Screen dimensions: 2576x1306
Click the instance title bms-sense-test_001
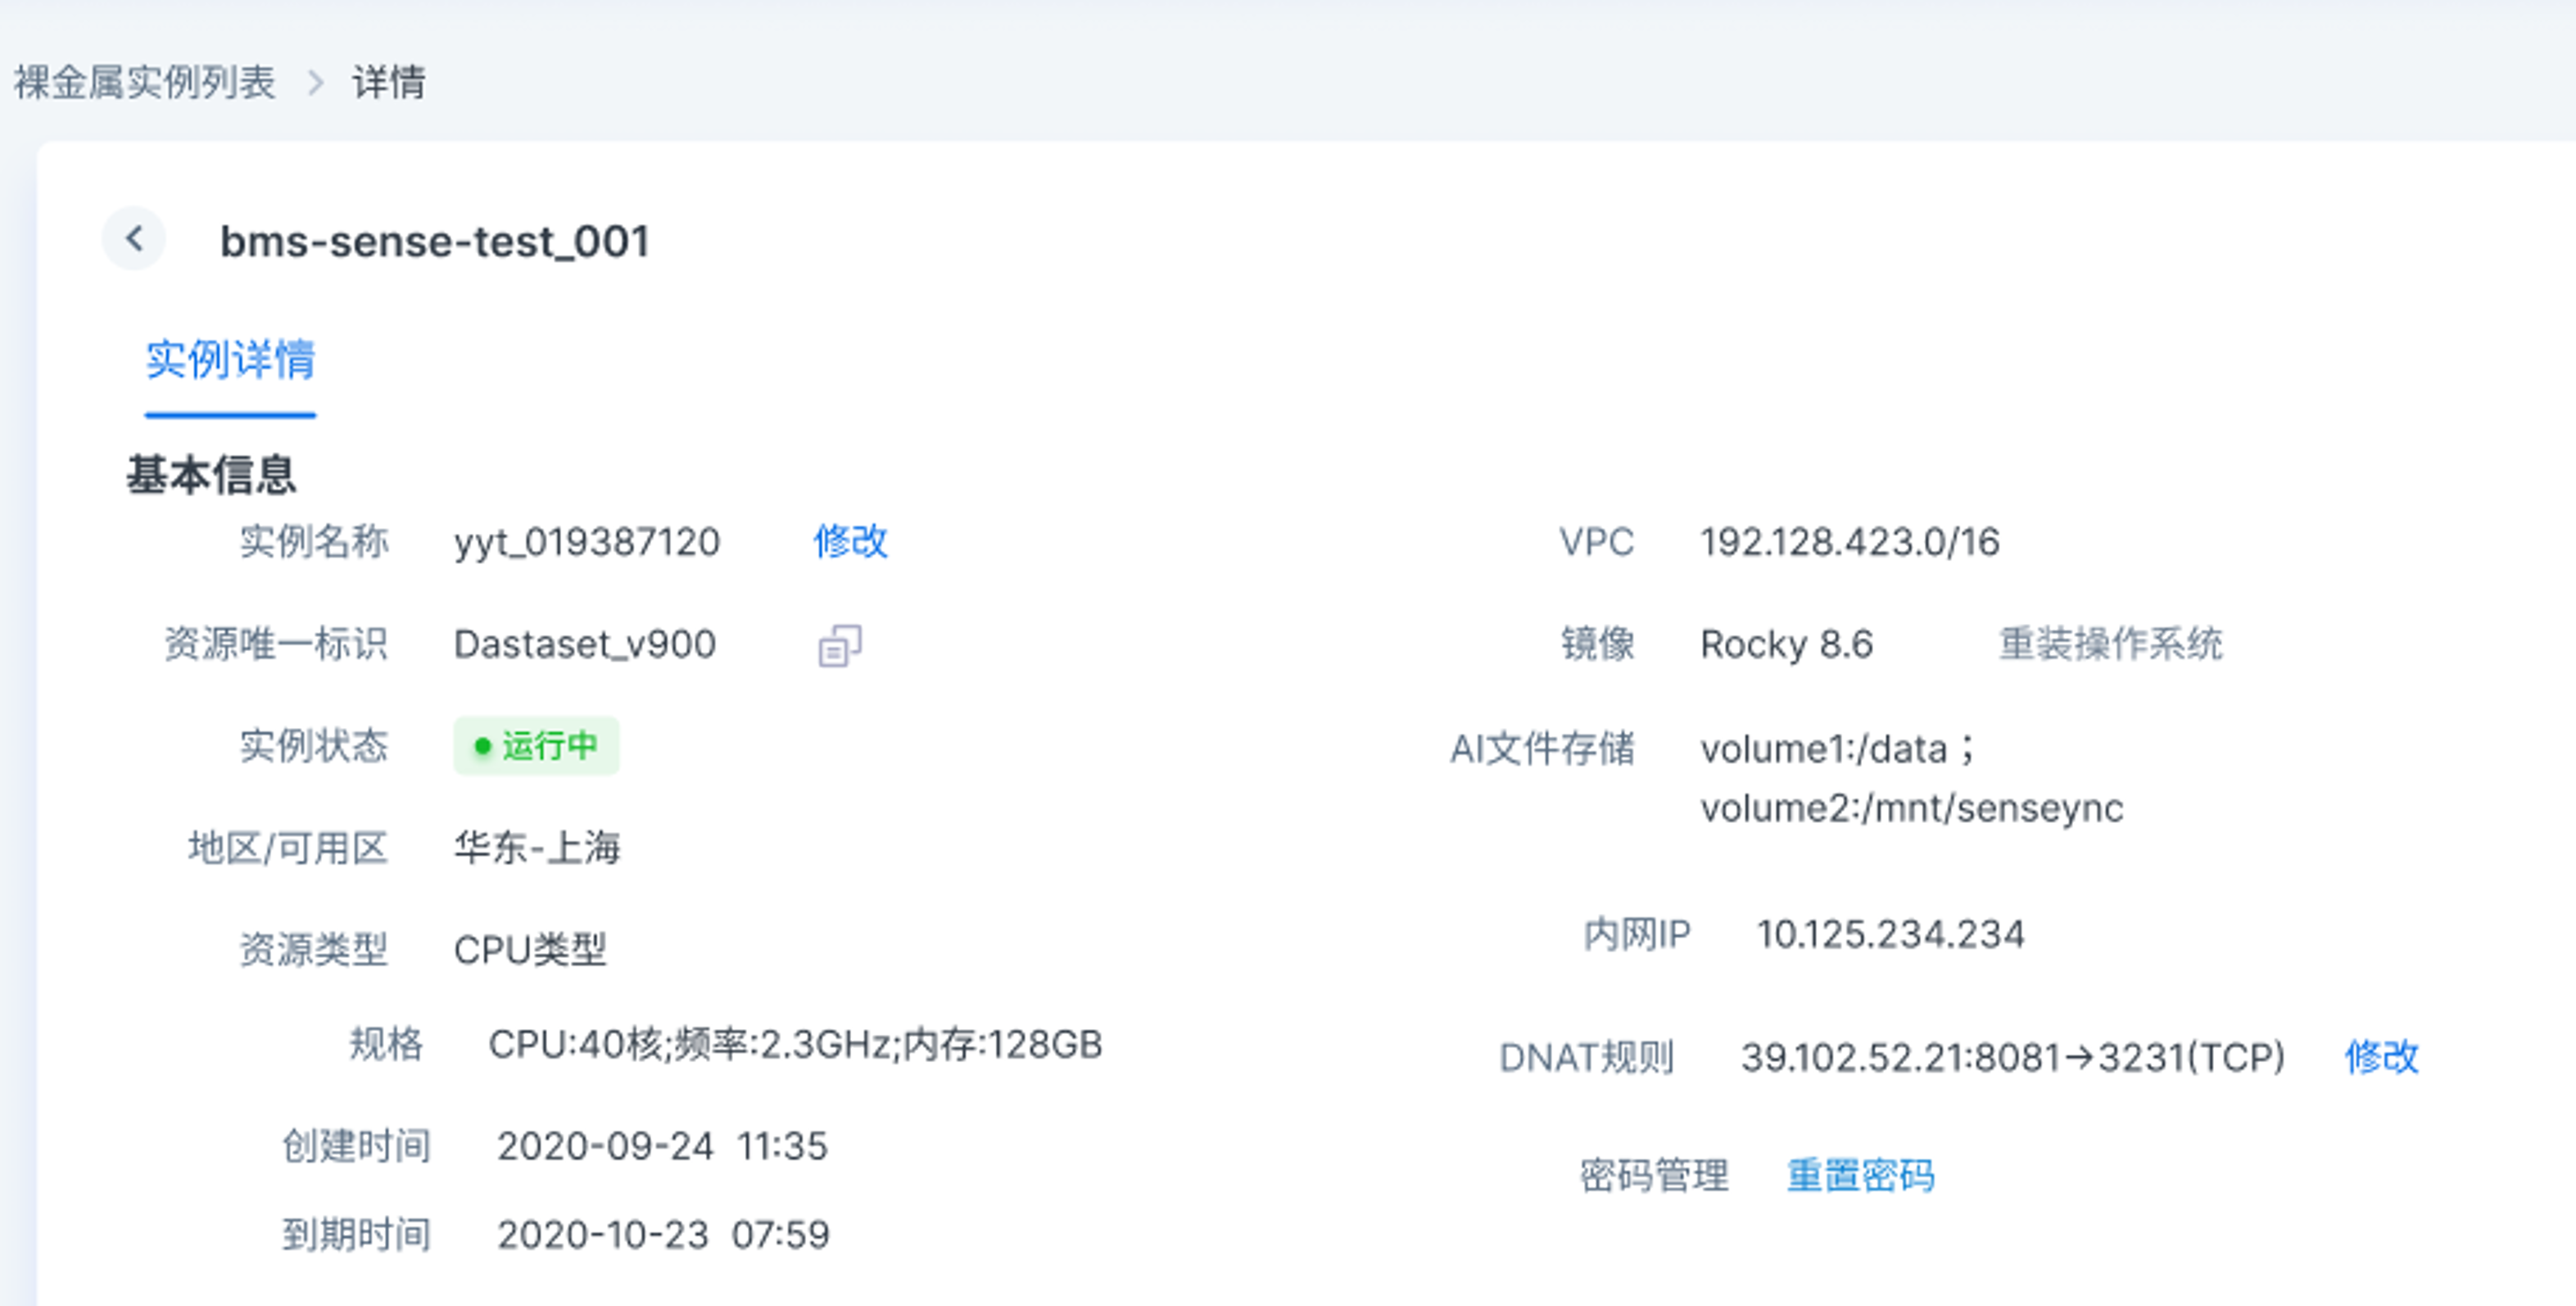tap(435, 242)
